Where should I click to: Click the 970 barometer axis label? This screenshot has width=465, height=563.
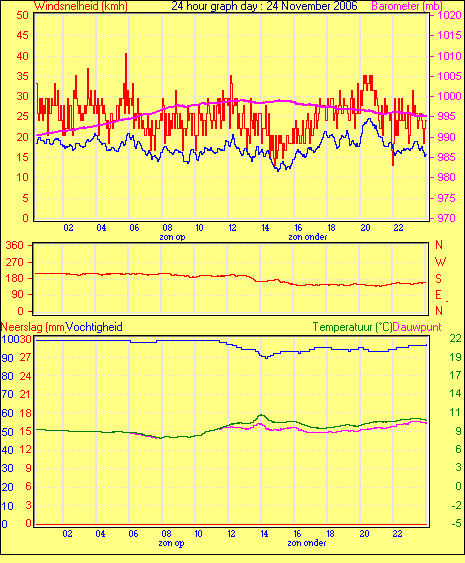(447, 218)
